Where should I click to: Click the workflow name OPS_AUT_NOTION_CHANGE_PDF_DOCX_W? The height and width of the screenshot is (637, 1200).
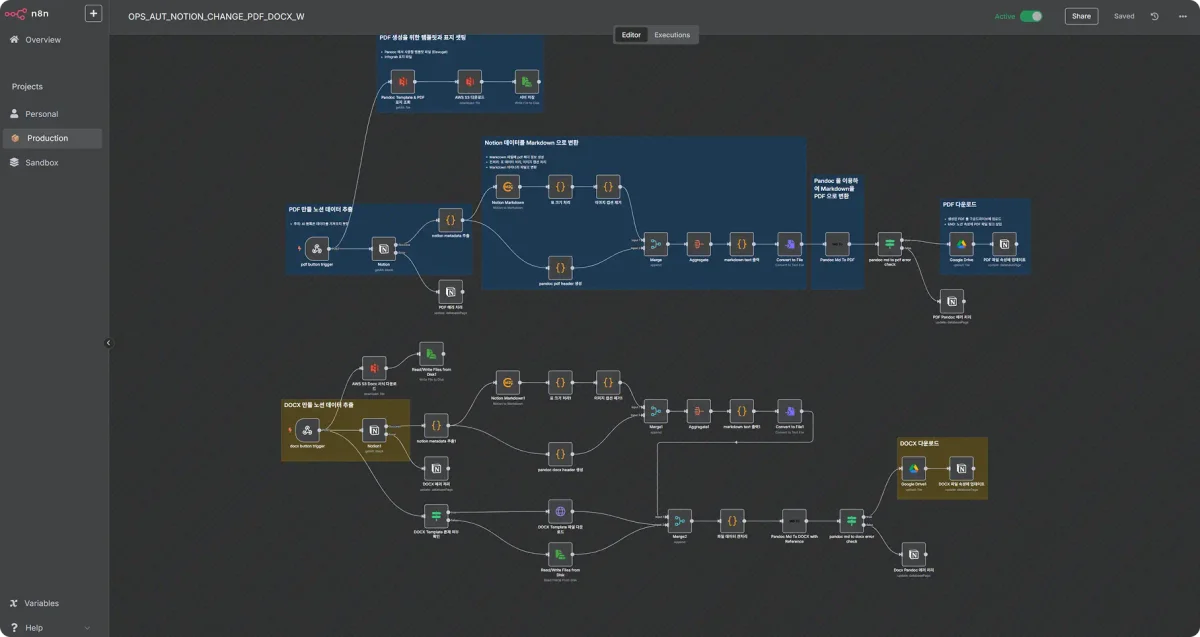click(216, 17)
